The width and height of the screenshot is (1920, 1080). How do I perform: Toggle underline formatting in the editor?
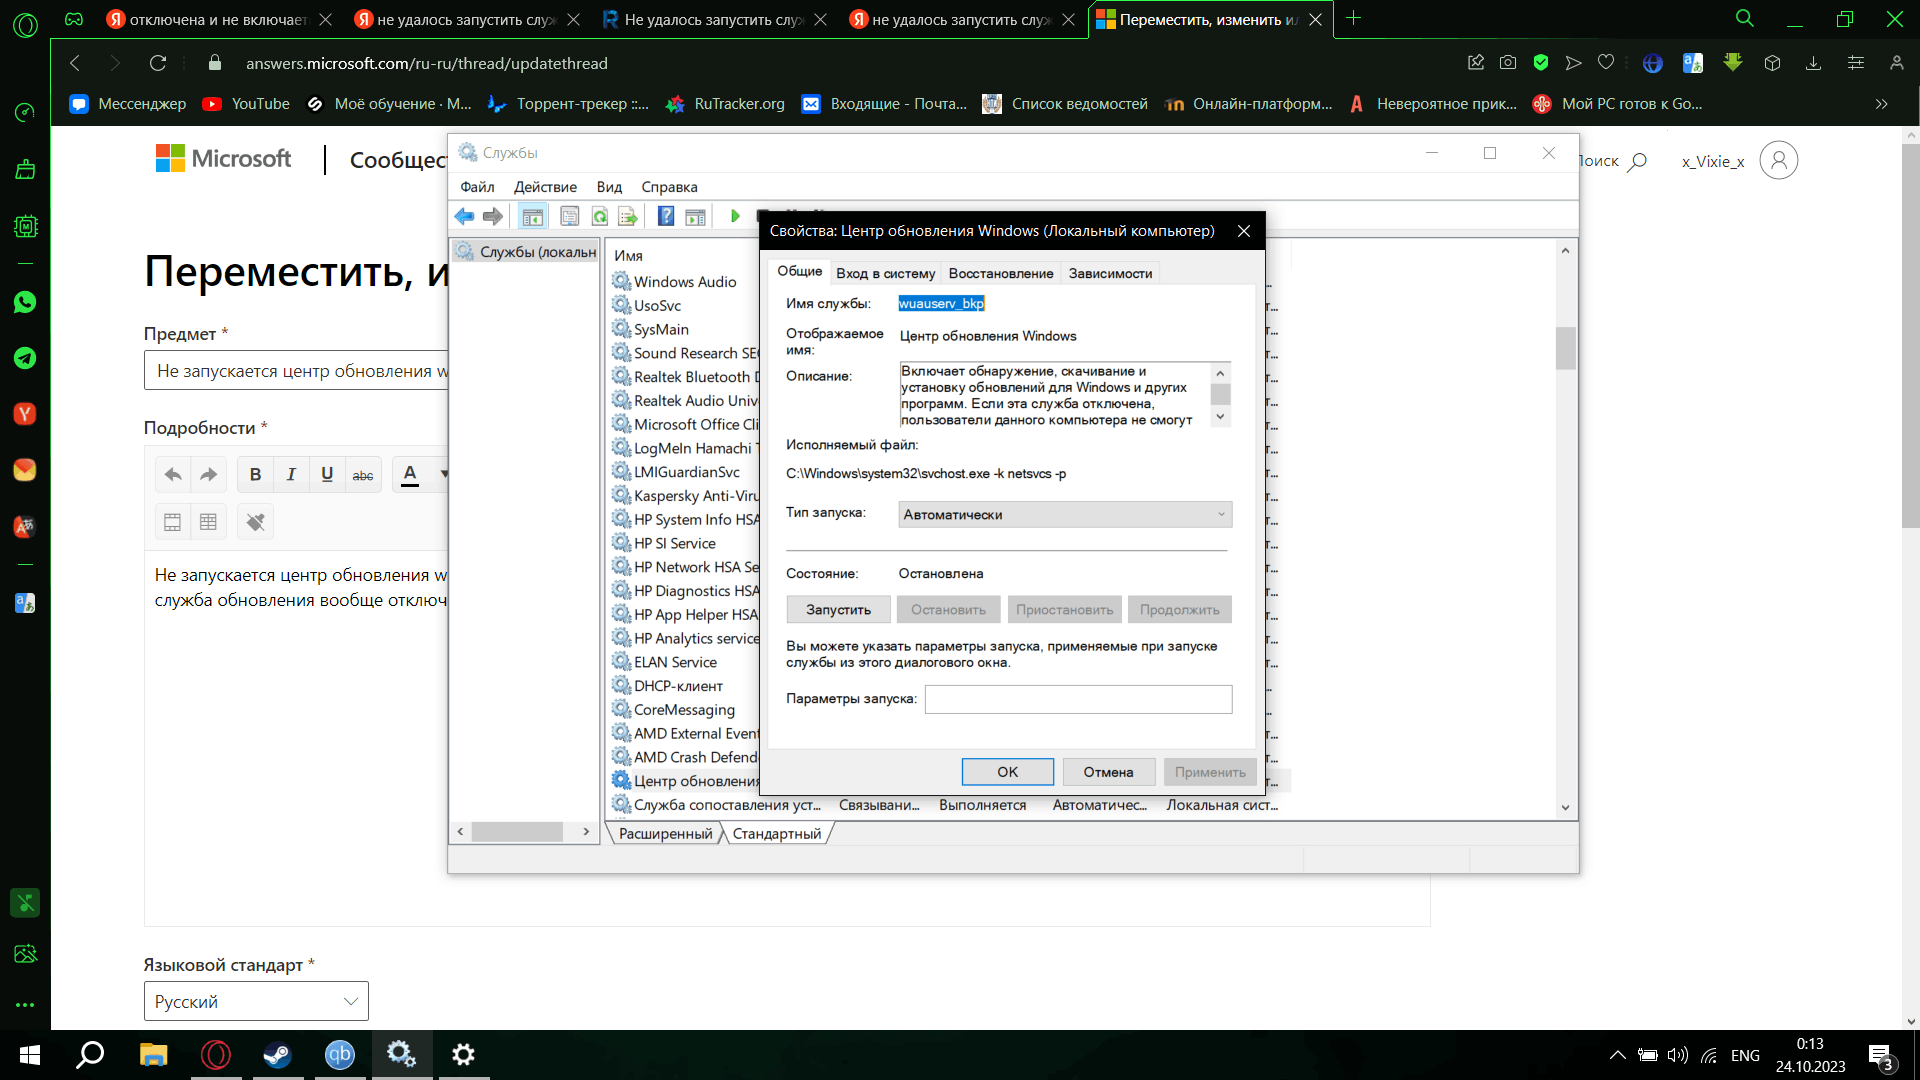(327, 475)
